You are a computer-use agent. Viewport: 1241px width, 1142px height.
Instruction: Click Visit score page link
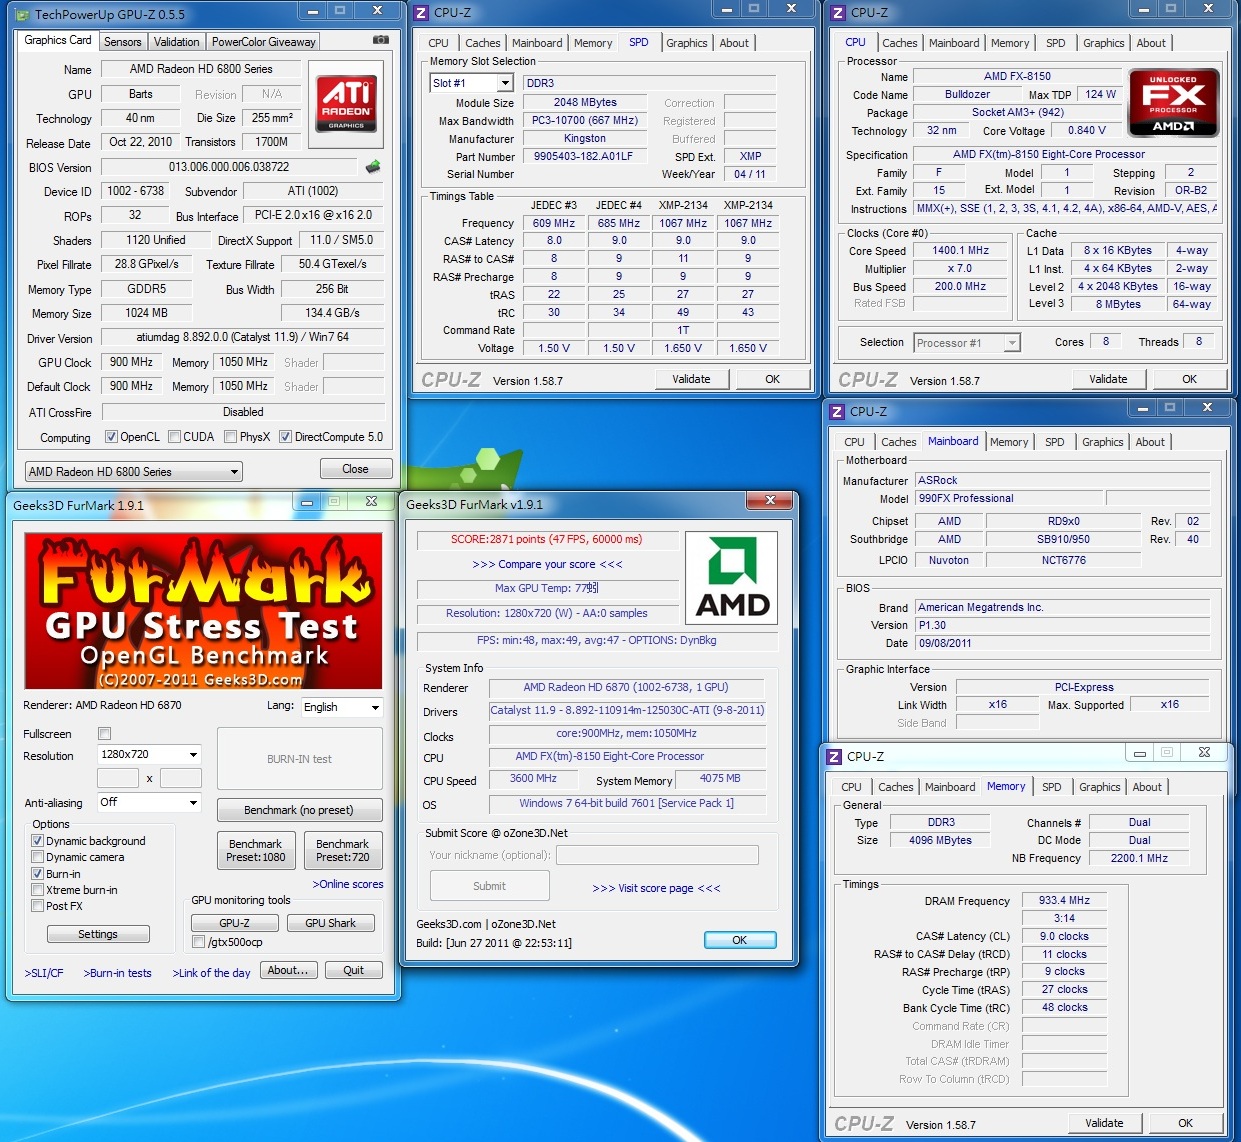tap(656, 888)
